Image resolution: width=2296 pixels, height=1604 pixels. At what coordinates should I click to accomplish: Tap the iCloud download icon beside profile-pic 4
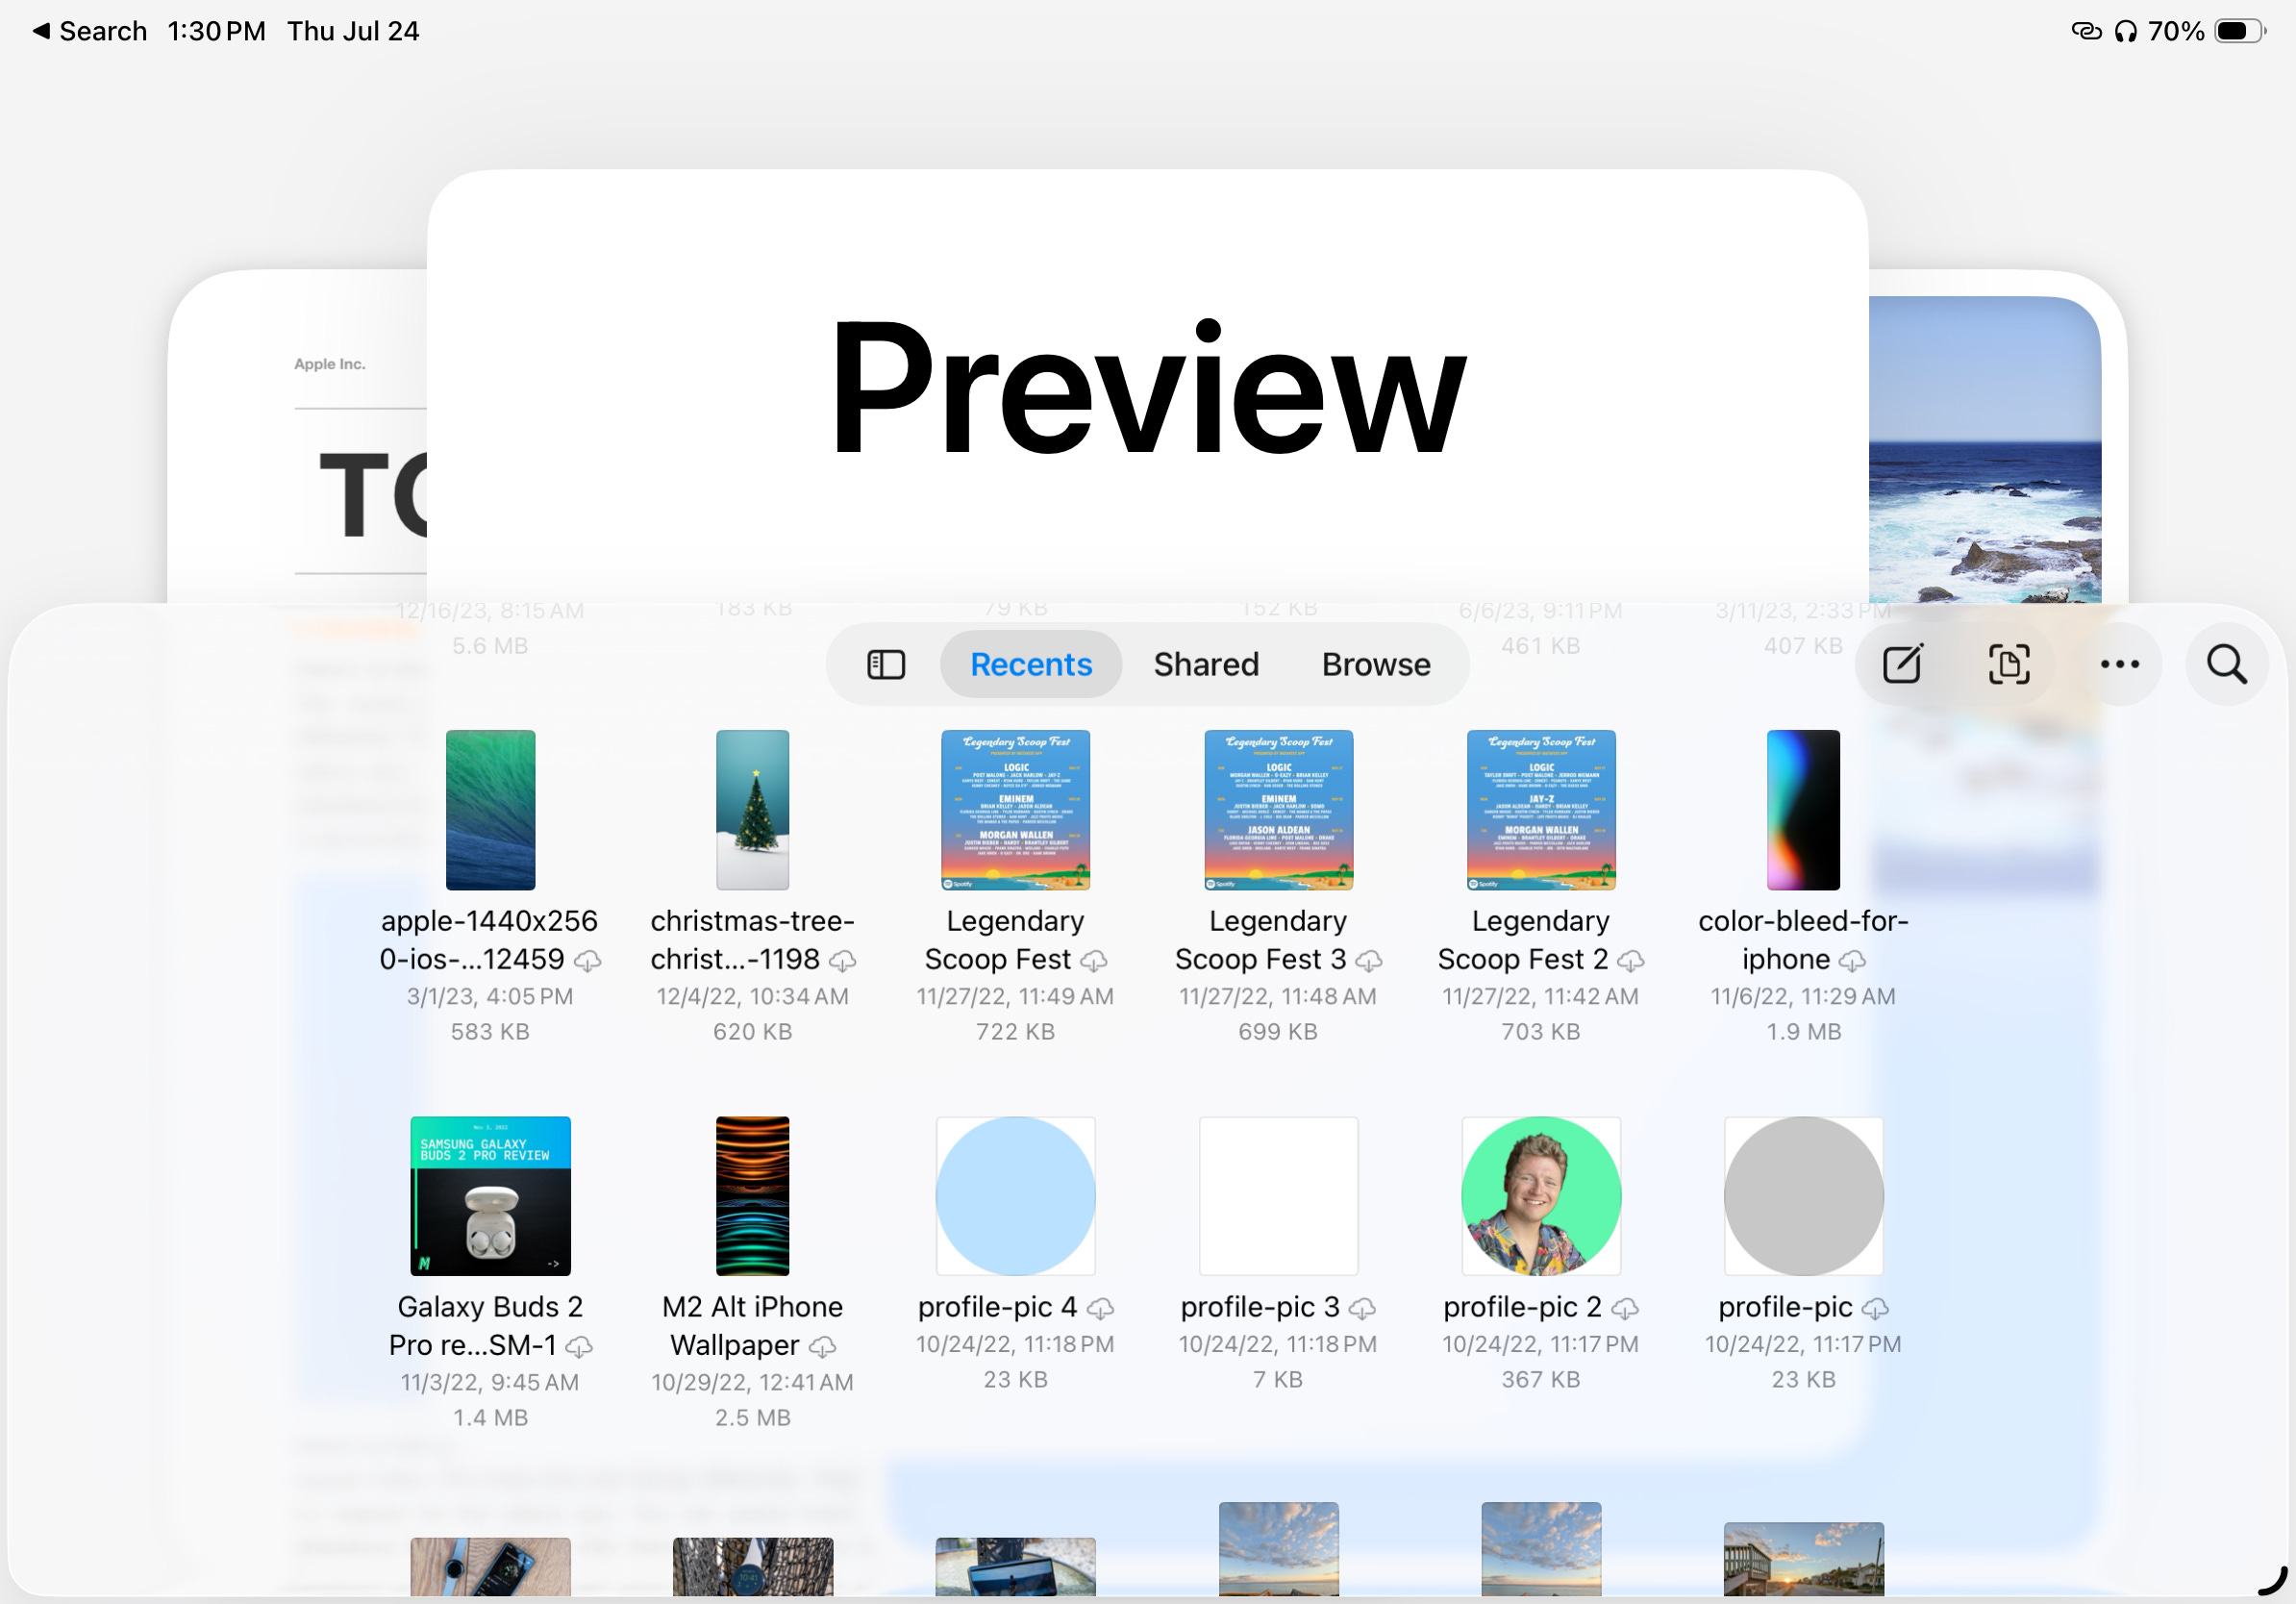click(1100, 1309)
